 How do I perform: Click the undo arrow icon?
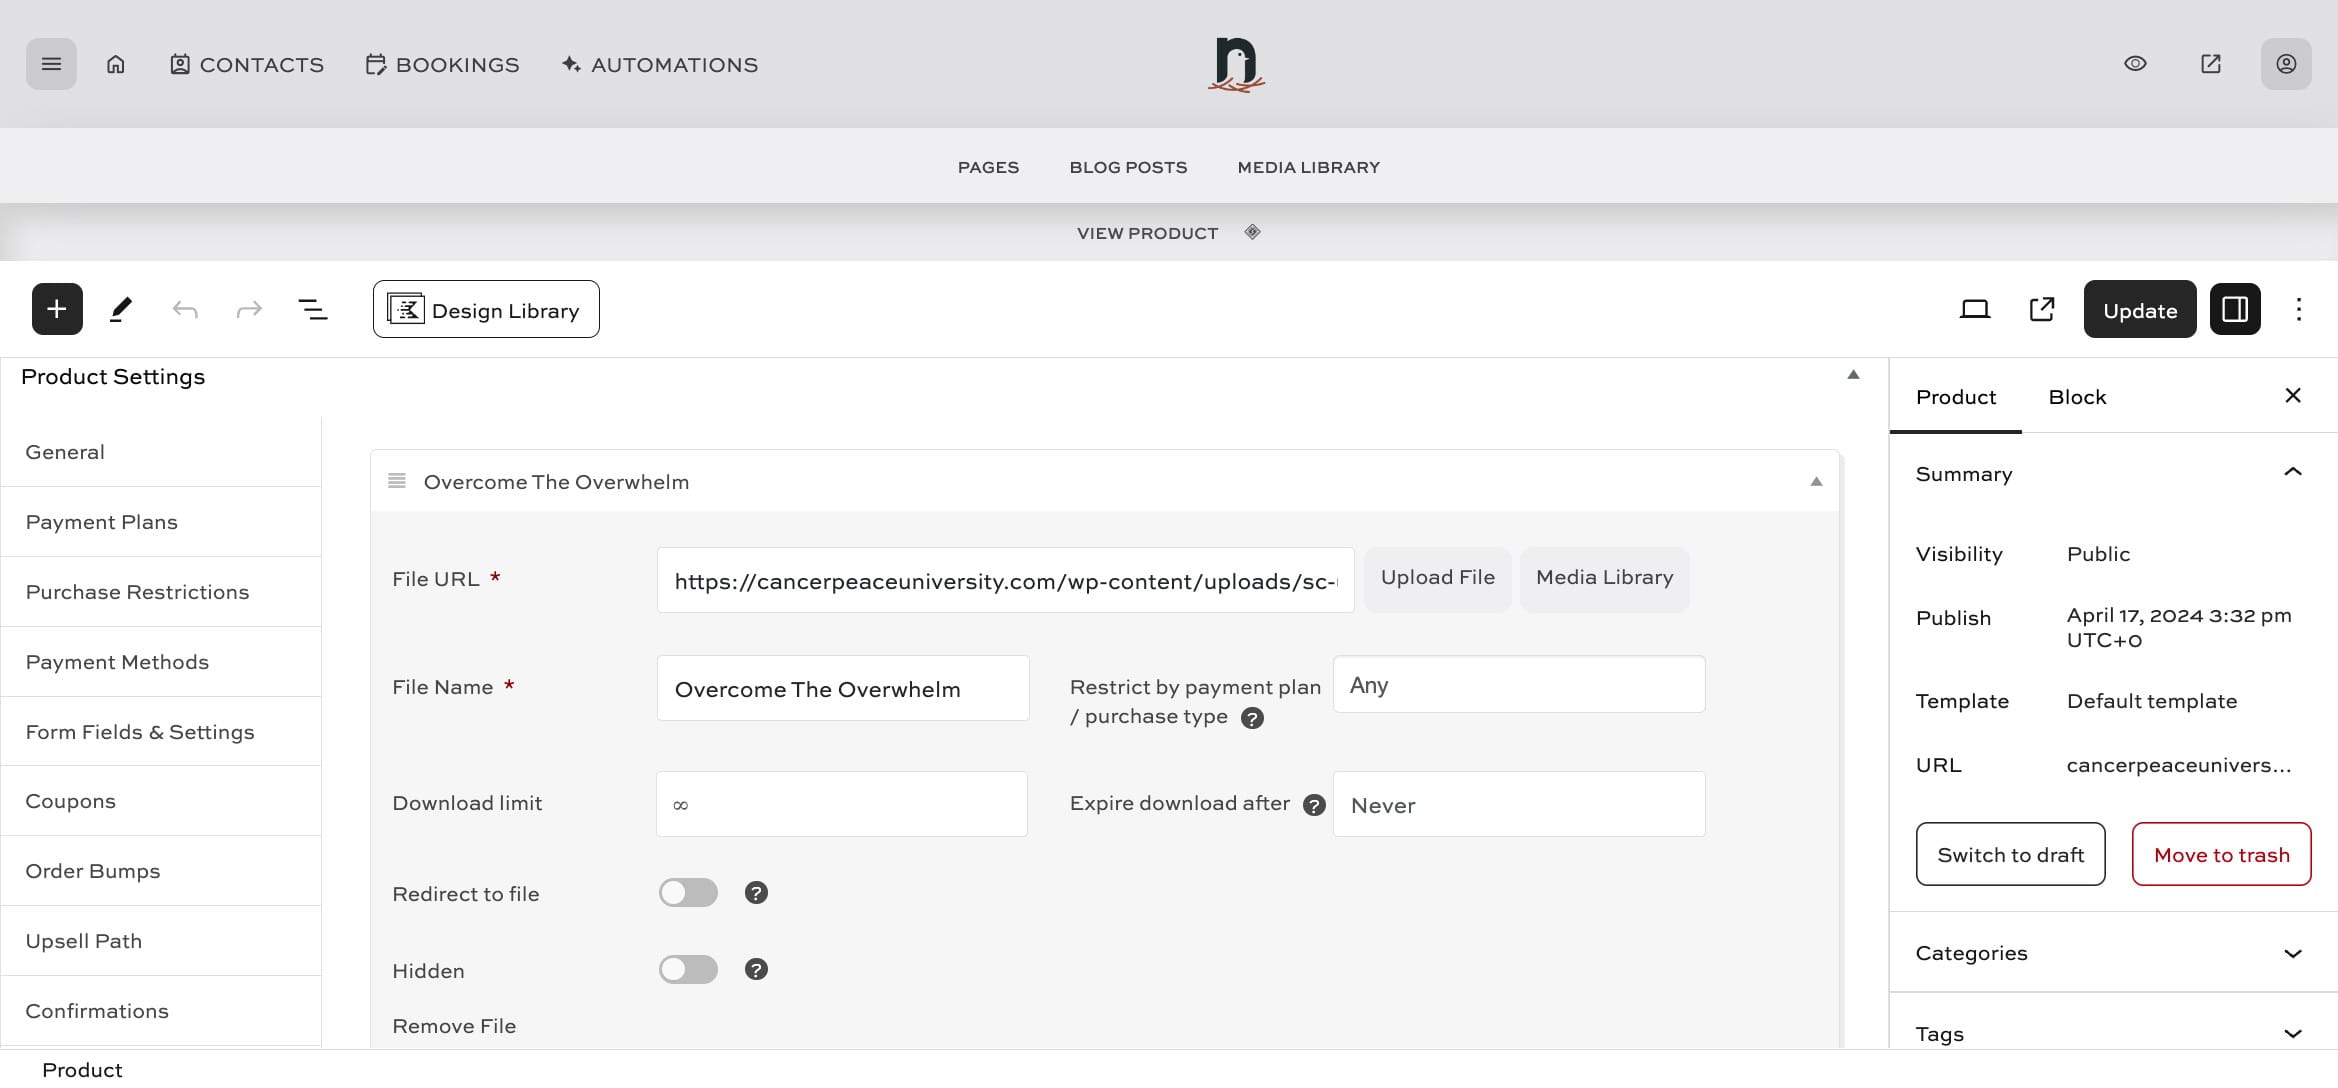pos(185,309)
